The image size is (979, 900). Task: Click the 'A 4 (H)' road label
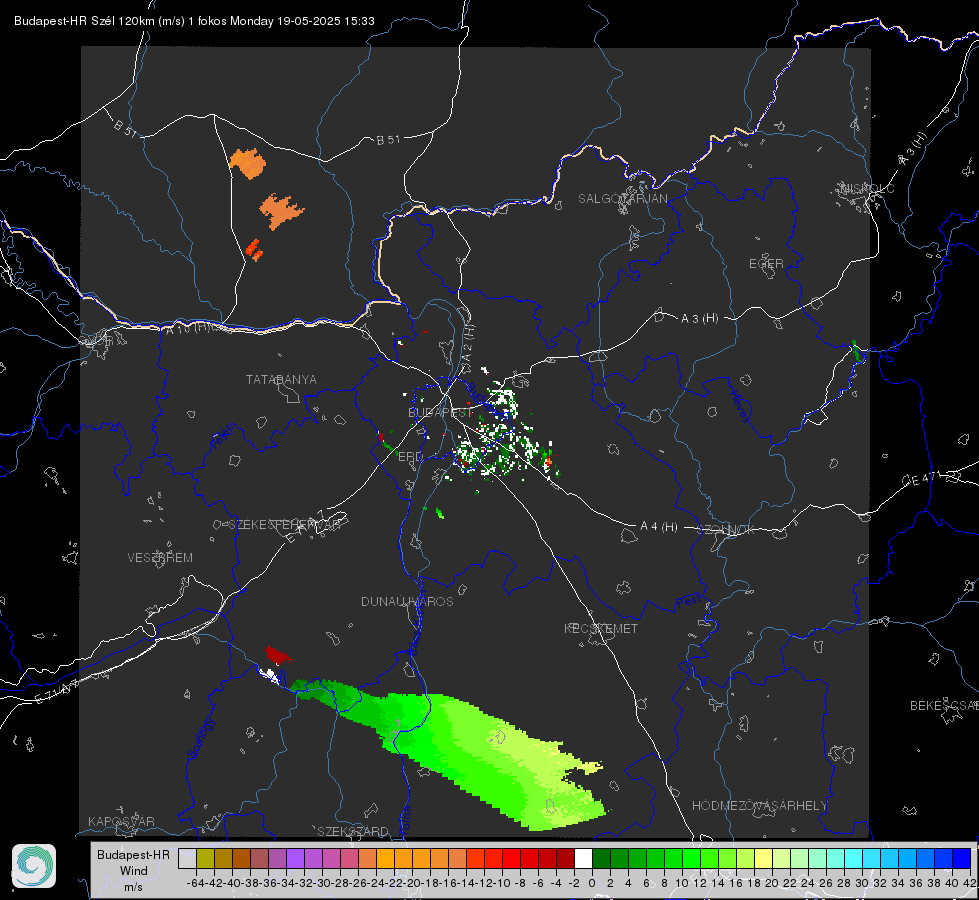pos(659,527)
